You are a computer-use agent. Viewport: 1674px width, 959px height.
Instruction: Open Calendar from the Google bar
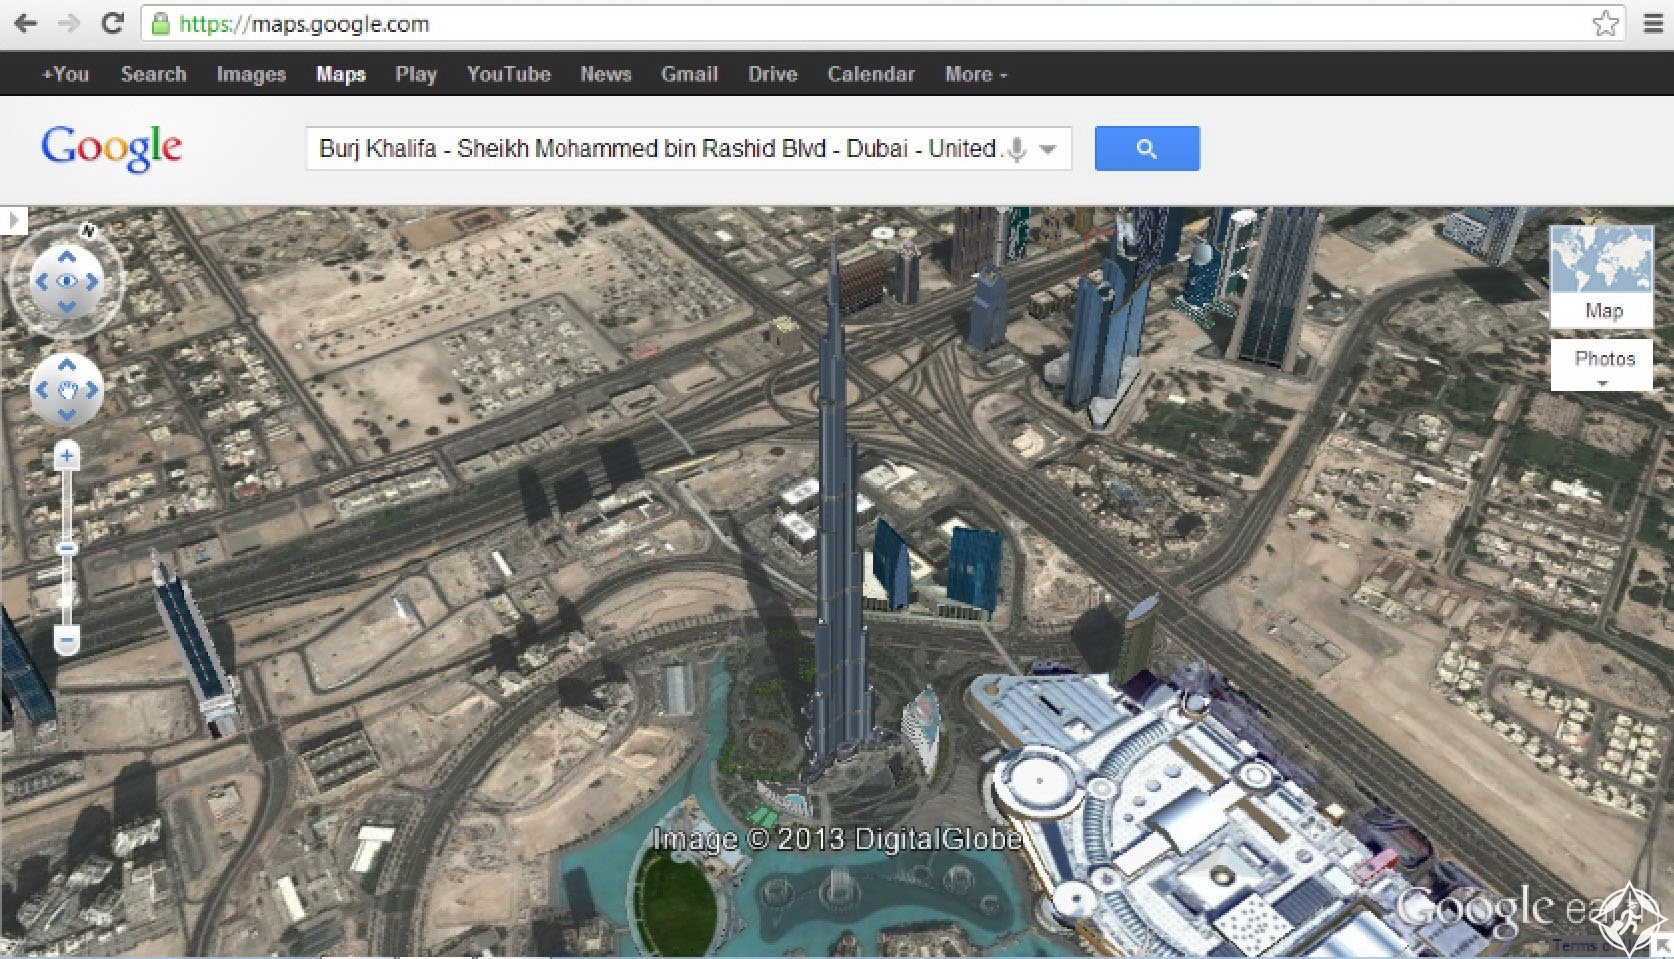[x=870, y=74]
